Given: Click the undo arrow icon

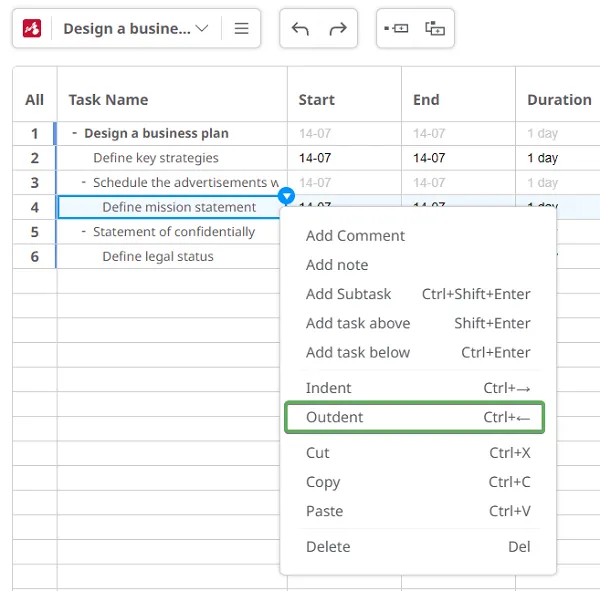Looking at the screenshot, I should click(x=300, y=29).
